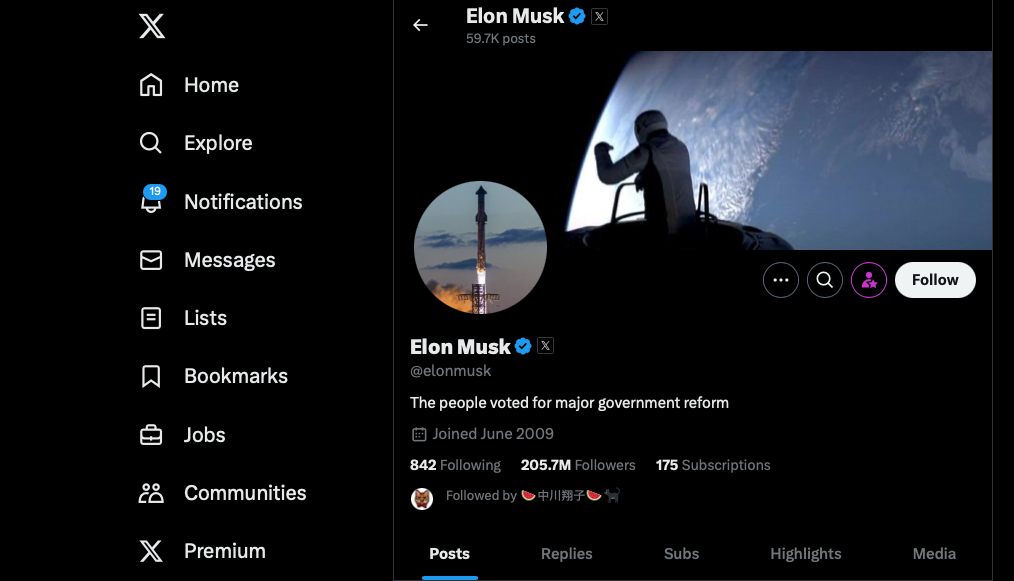View Elon Musk's 205.7M Followers
Screen dimensions: 1014x581
pos(578,465)
